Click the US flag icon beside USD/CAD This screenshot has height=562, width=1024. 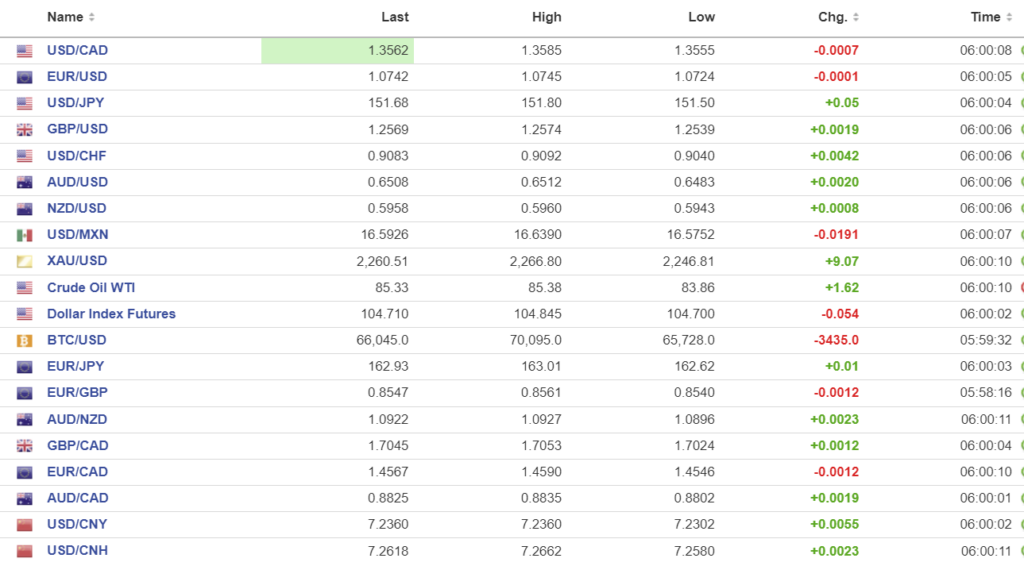[x=25, y=51]
